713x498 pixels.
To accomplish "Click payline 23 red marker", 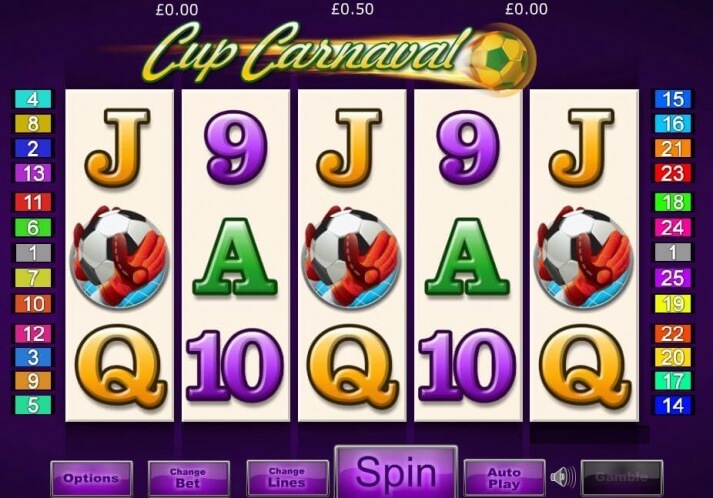I will coord(673,173).
